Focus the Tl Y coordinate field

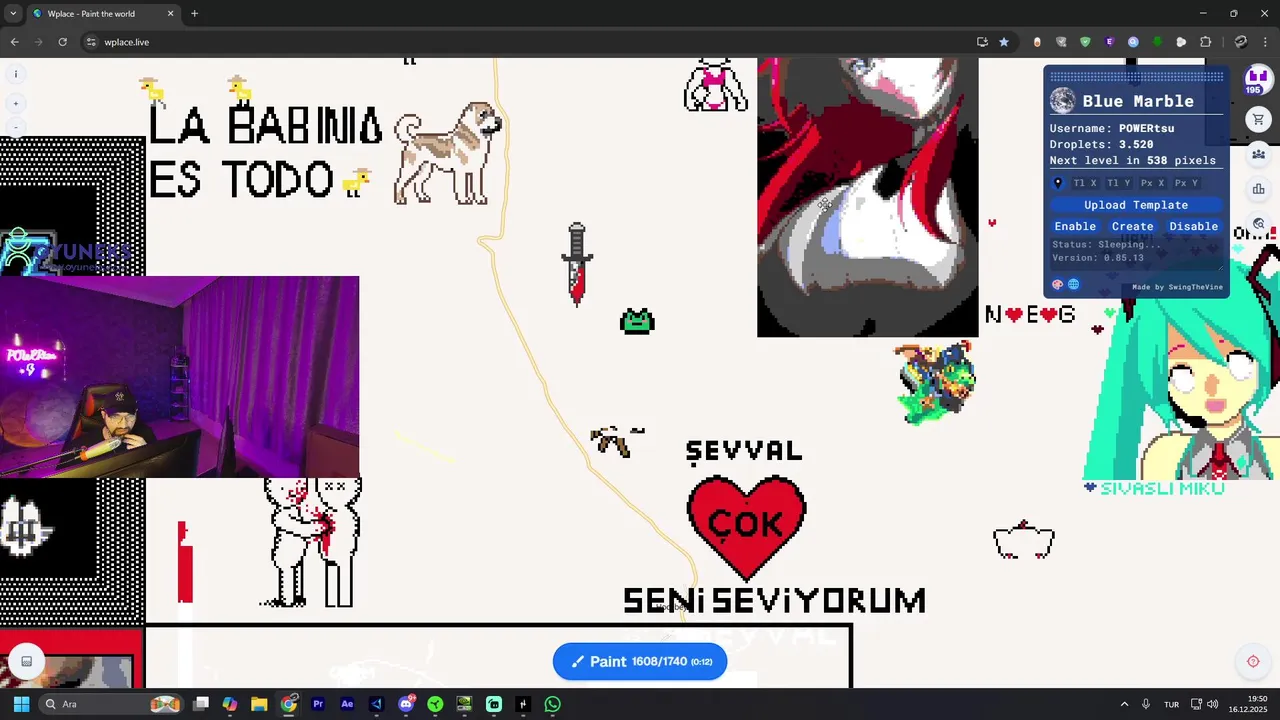(1119, 183)
